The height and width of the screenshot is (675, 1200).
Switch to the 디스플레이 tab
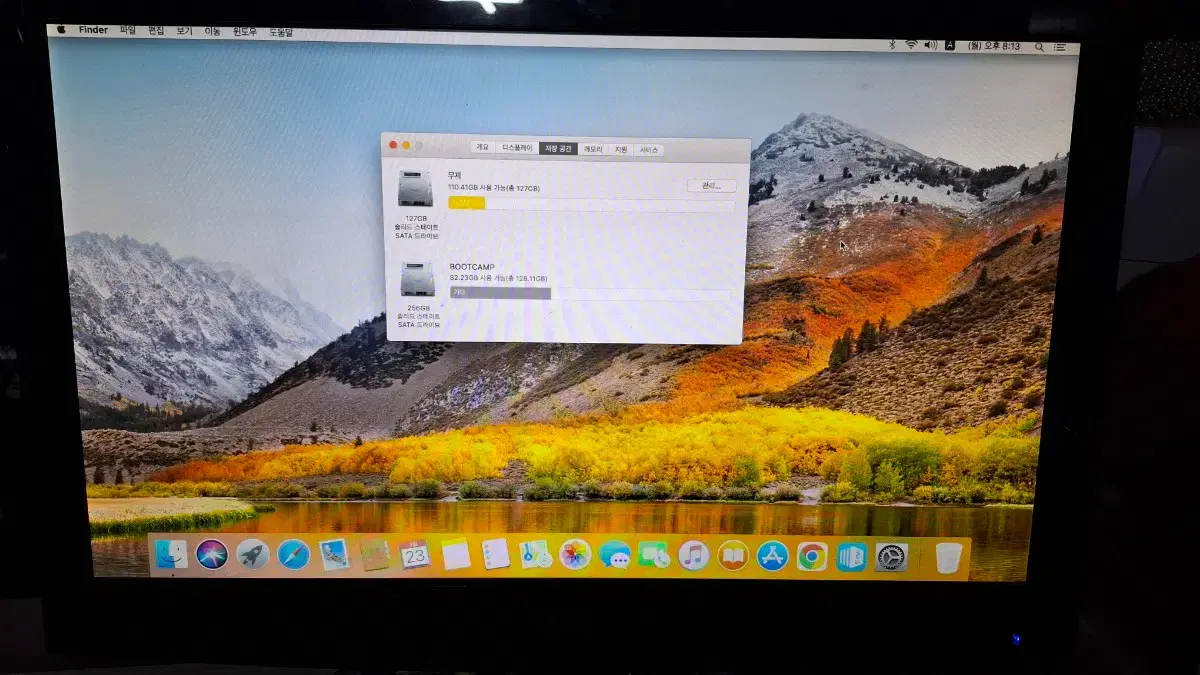tap(517, 147)
